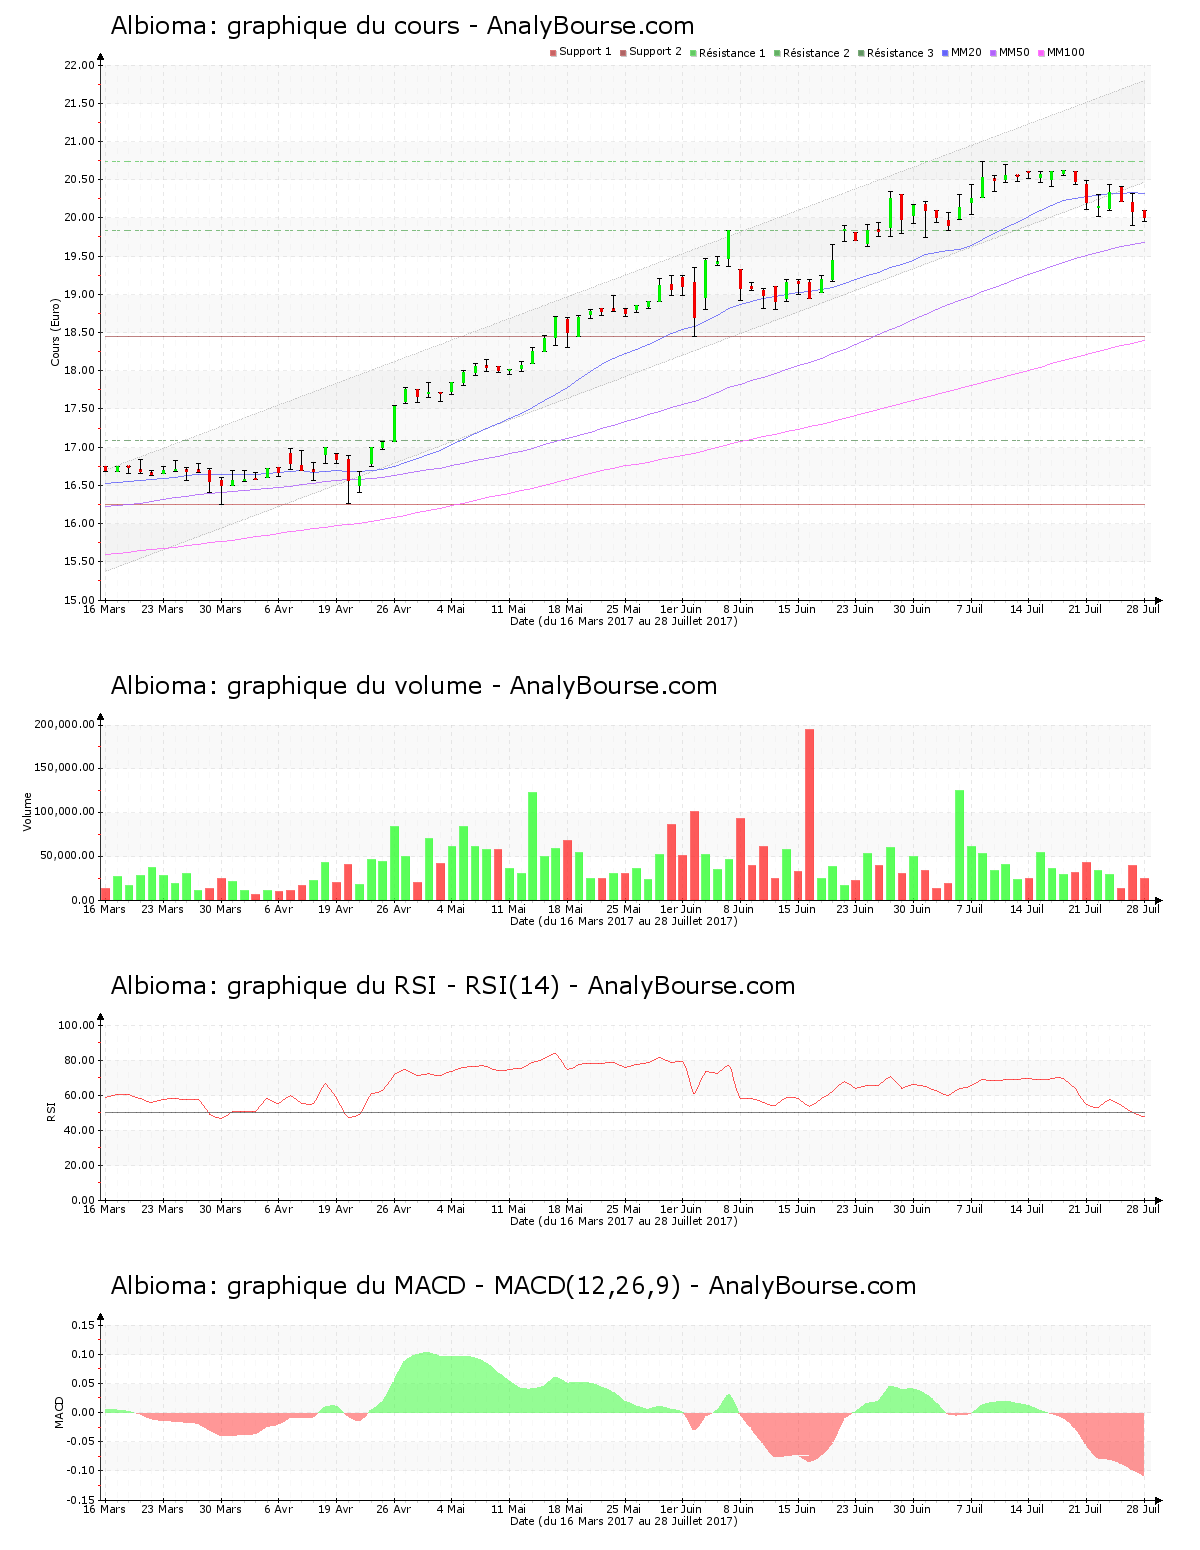The height and width of the screenshot is (1550, 1200).
Task: Click the 18.50 value on price axis
Action: (x=79, y=333)
